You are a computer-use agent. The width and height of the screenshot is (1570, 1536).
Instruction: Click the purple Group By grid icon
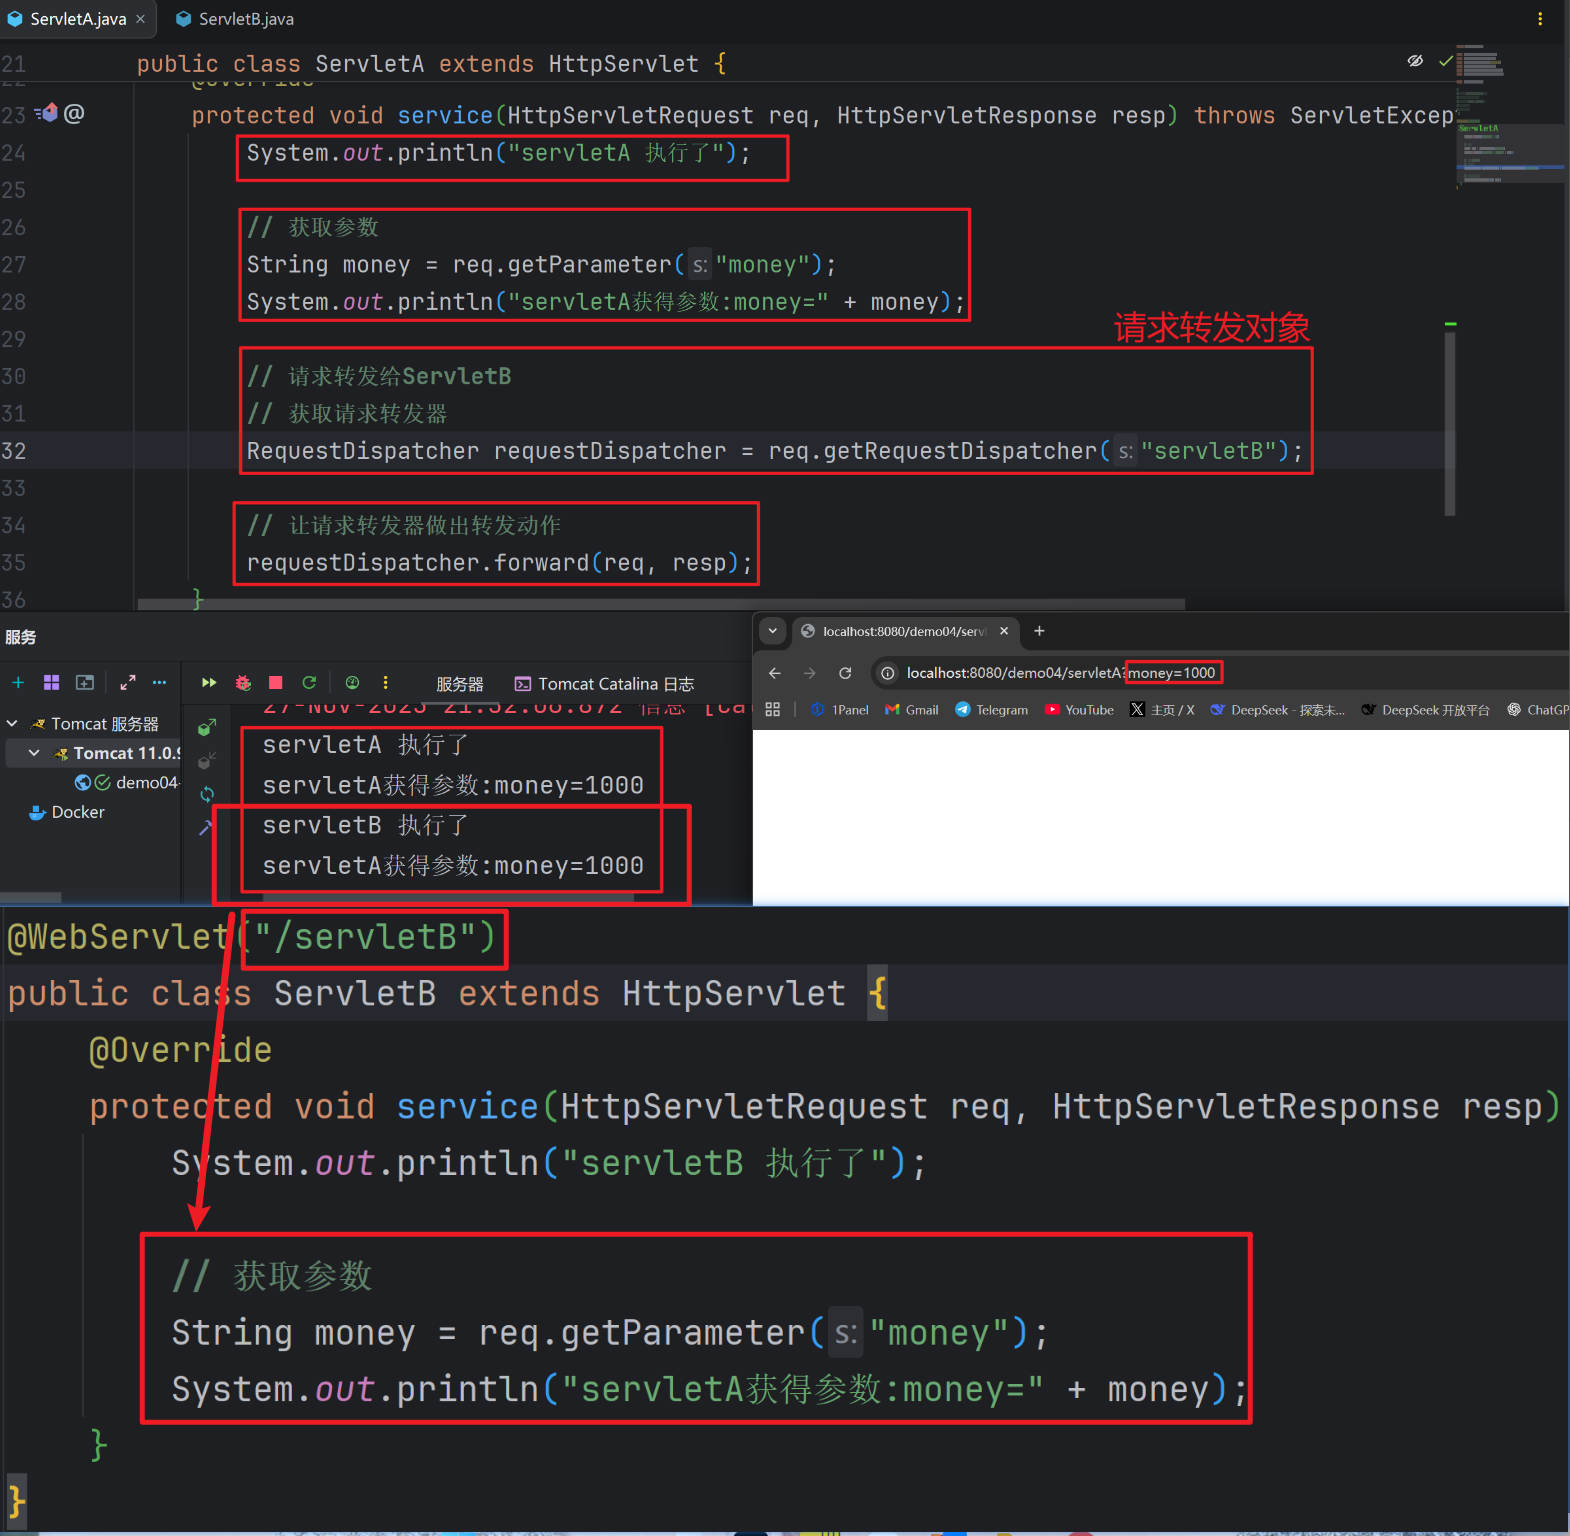[x=51, y=683]
